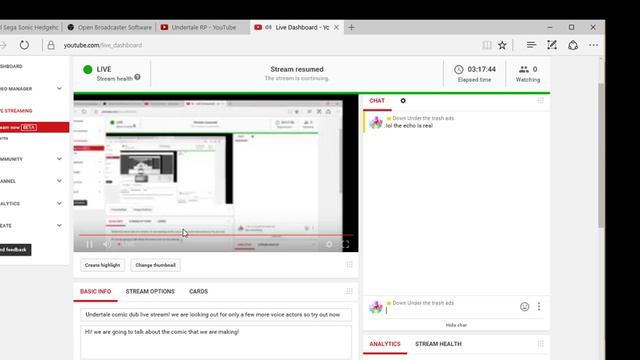Open the Edge More actions menu
640x360 pixels.
593,45
